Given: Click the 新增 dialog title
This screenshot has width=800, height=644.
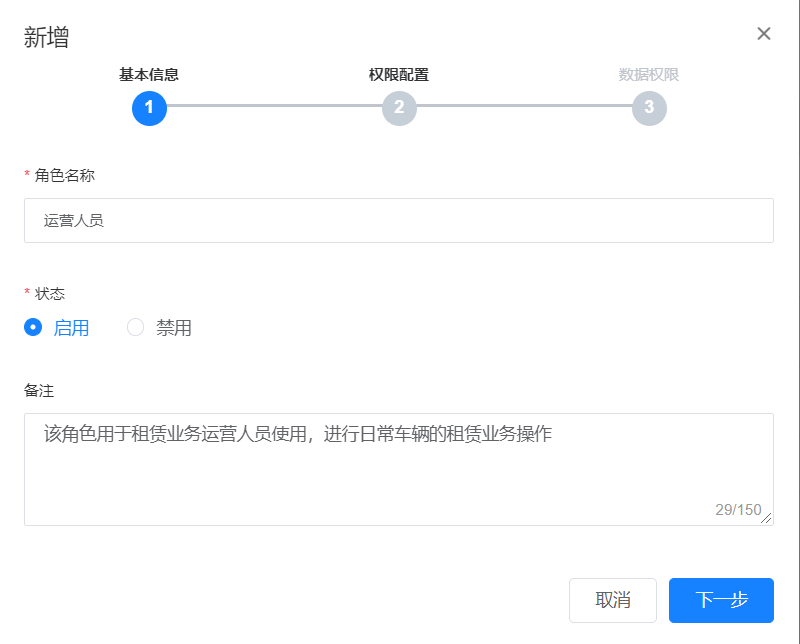Looking at the screenshot, I should pos(47,38).
